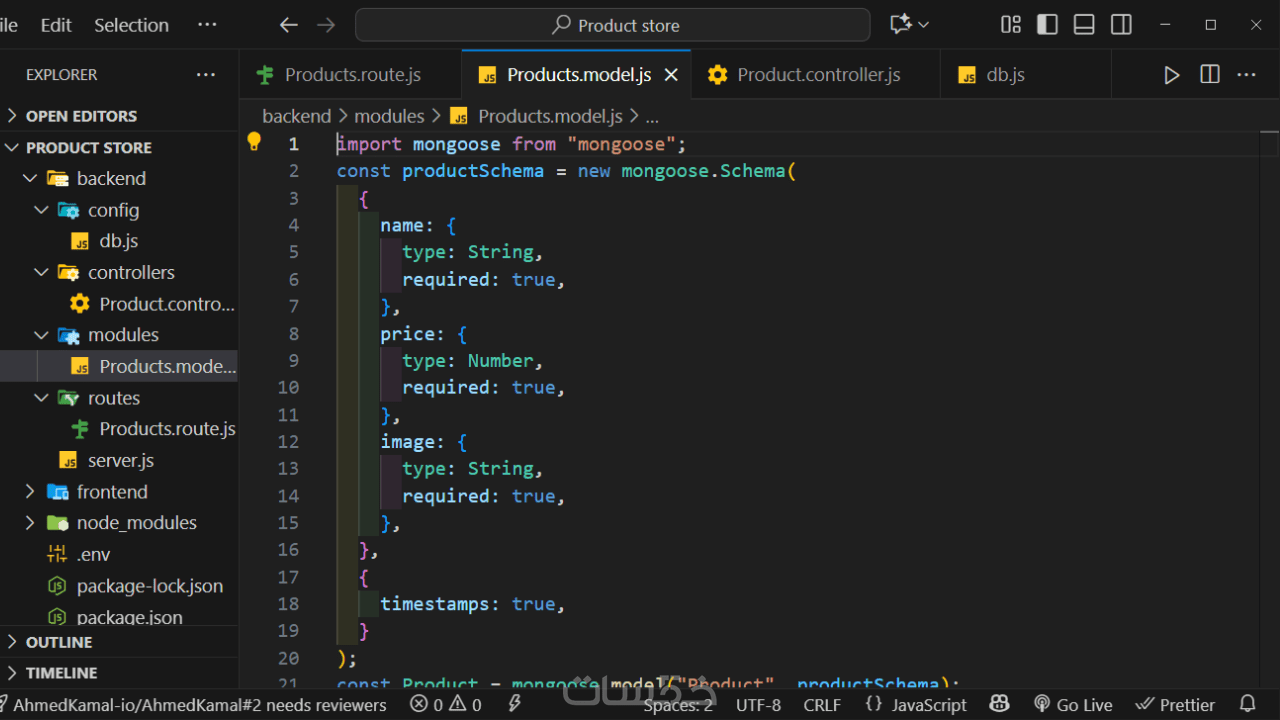
Task: Click the lightbulb code action icon
Action: 254,142
